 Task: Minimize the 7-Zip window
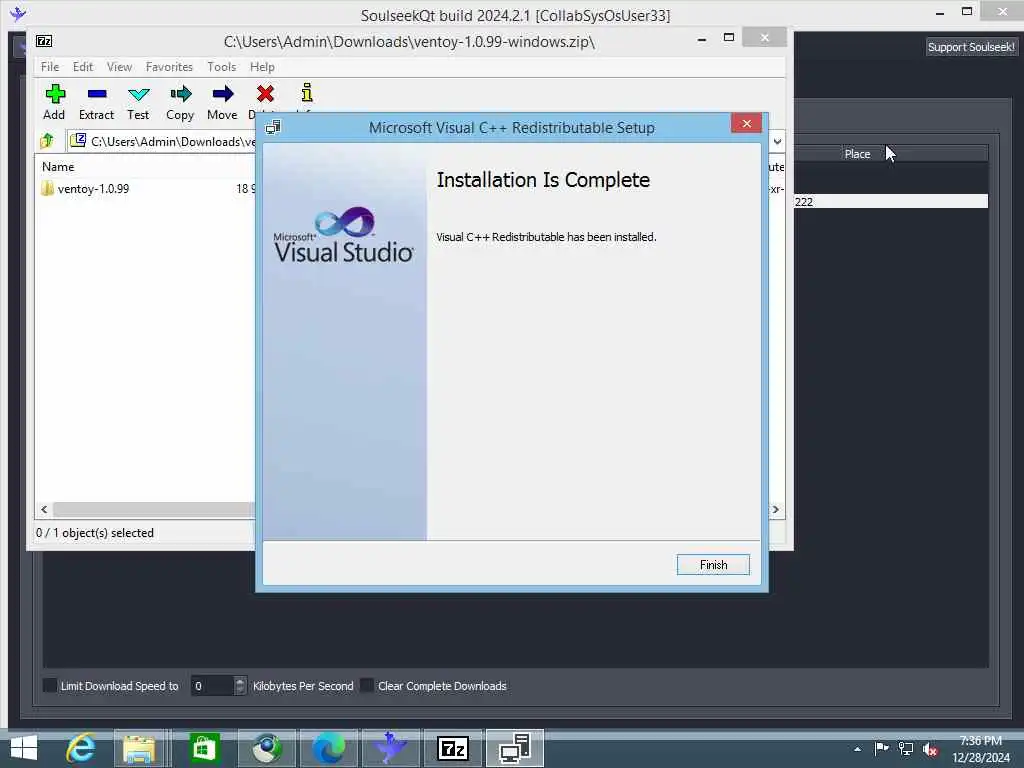tap(702, 39)
